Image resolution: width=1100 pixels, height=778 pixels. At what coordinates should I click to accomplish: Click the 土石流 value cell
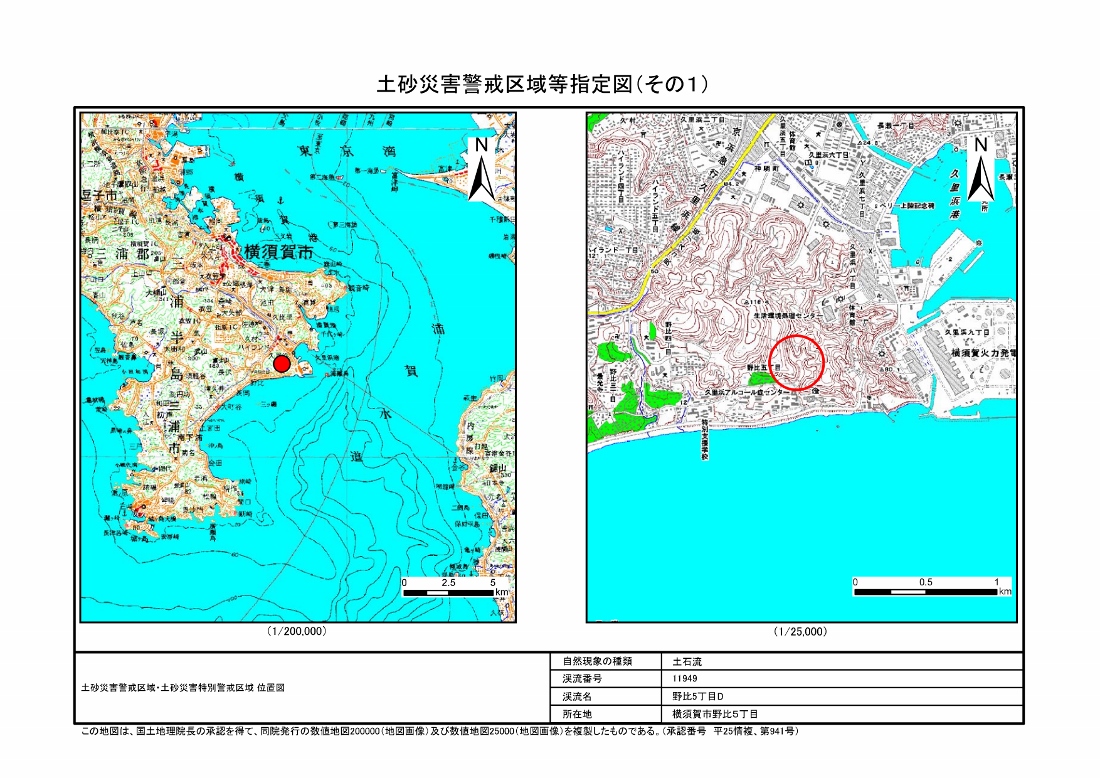688,662
